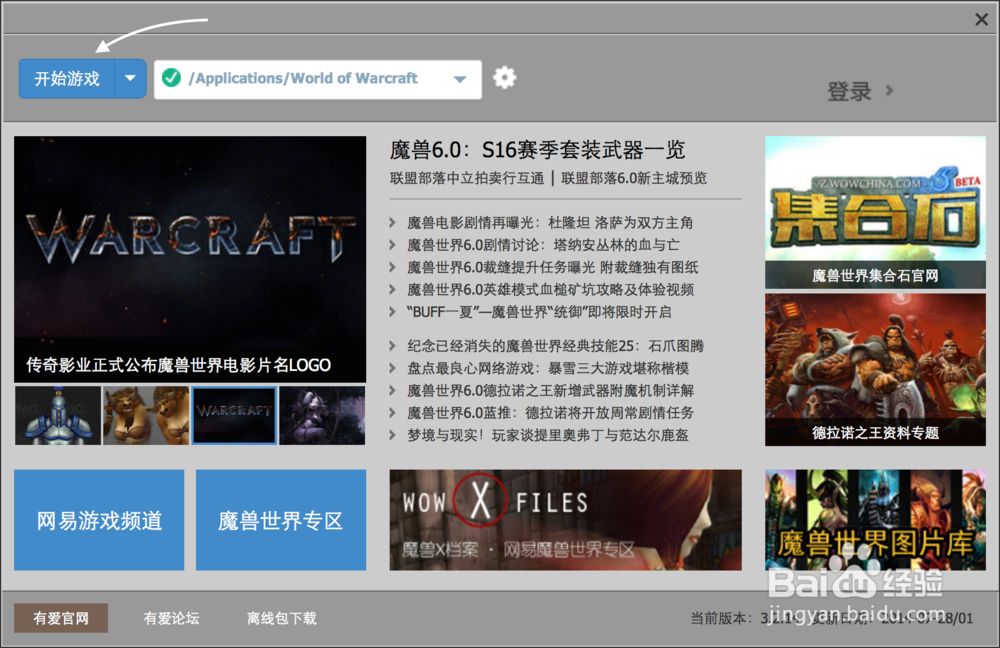1000x648 pixels.
Task: Open the WOW X FILES 魔兽X档案 banner
Action: coord(565,520)
